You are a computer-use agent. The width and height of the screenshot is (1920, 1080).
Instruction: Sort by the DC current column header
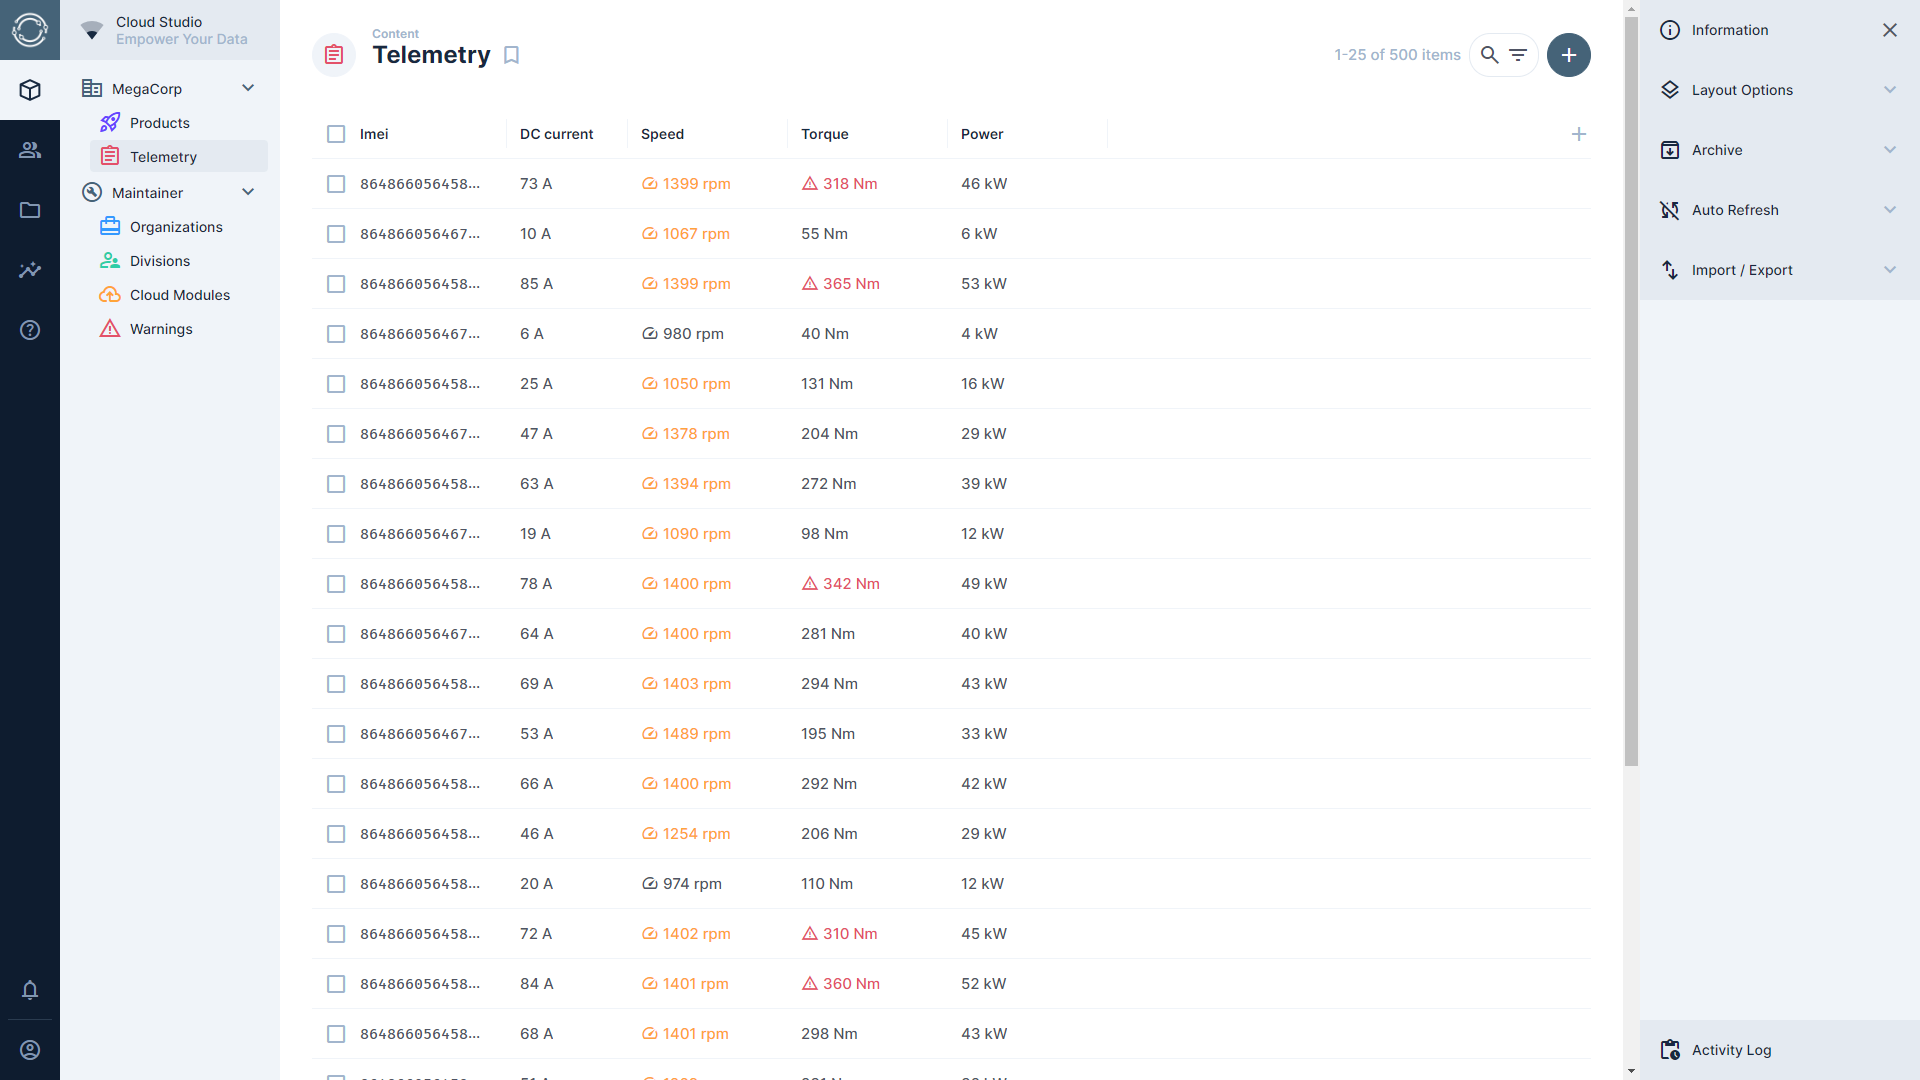(556, 134)
